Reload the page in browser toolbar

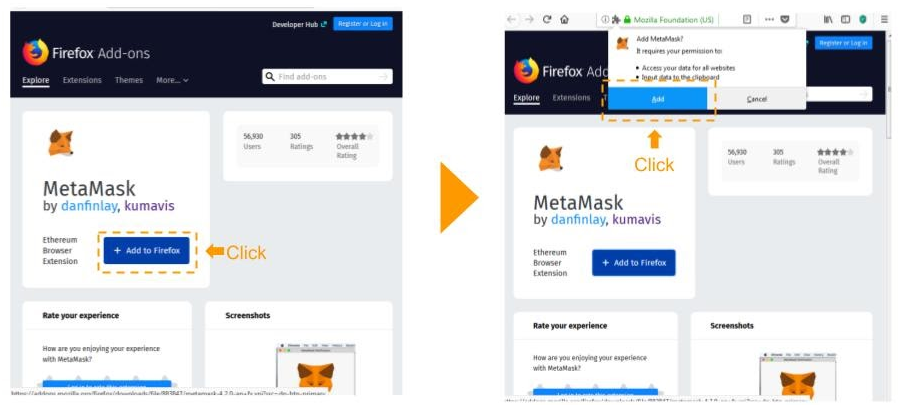pos(546,19)
